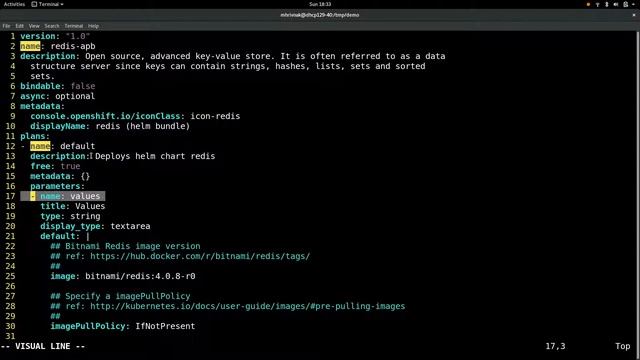Viewport: 640px width, 360px height.
Task: Click 'Top' scroll indicator in status line
Action: point(623,346)
